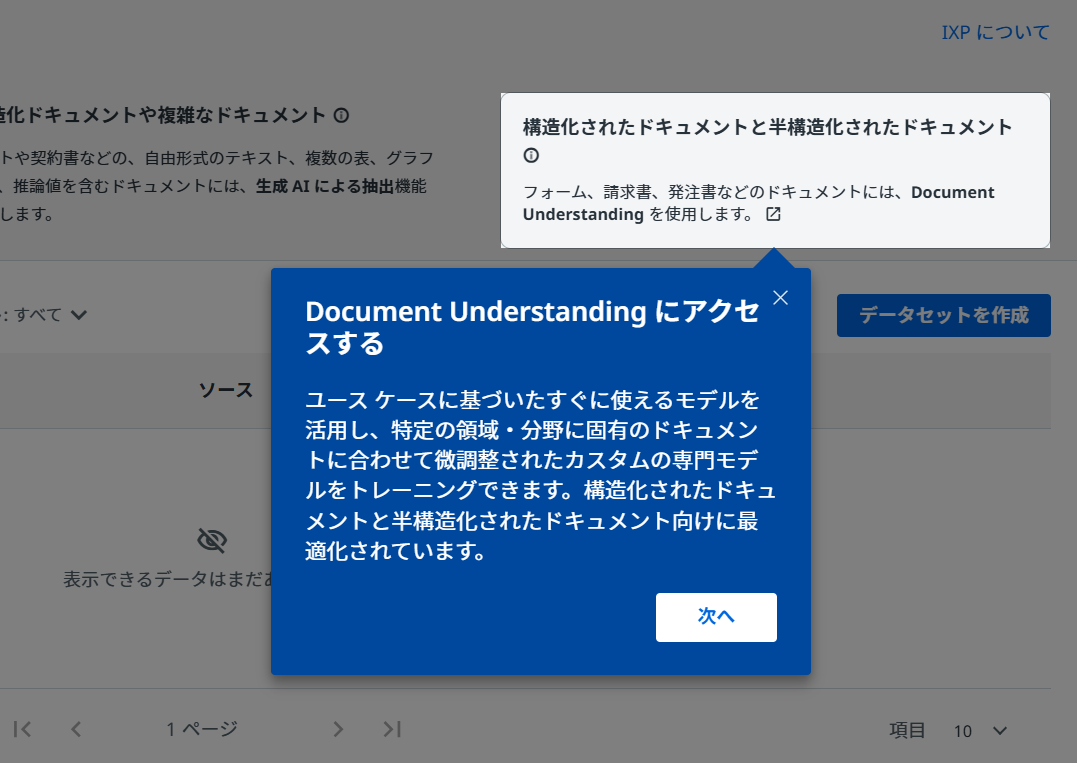This screenshot has width=1077, height=763.
Task: Expand the 項目 page-size dropdown chevron
Action: point(998,731)
